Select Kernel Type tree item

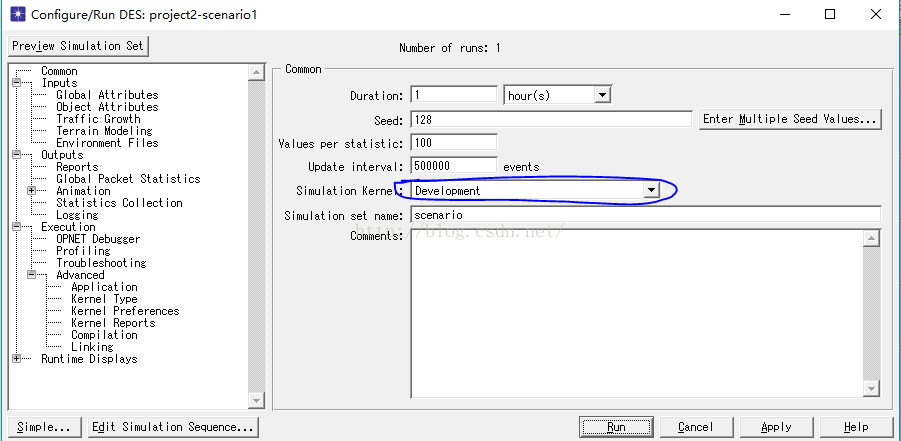coord(104,299)
